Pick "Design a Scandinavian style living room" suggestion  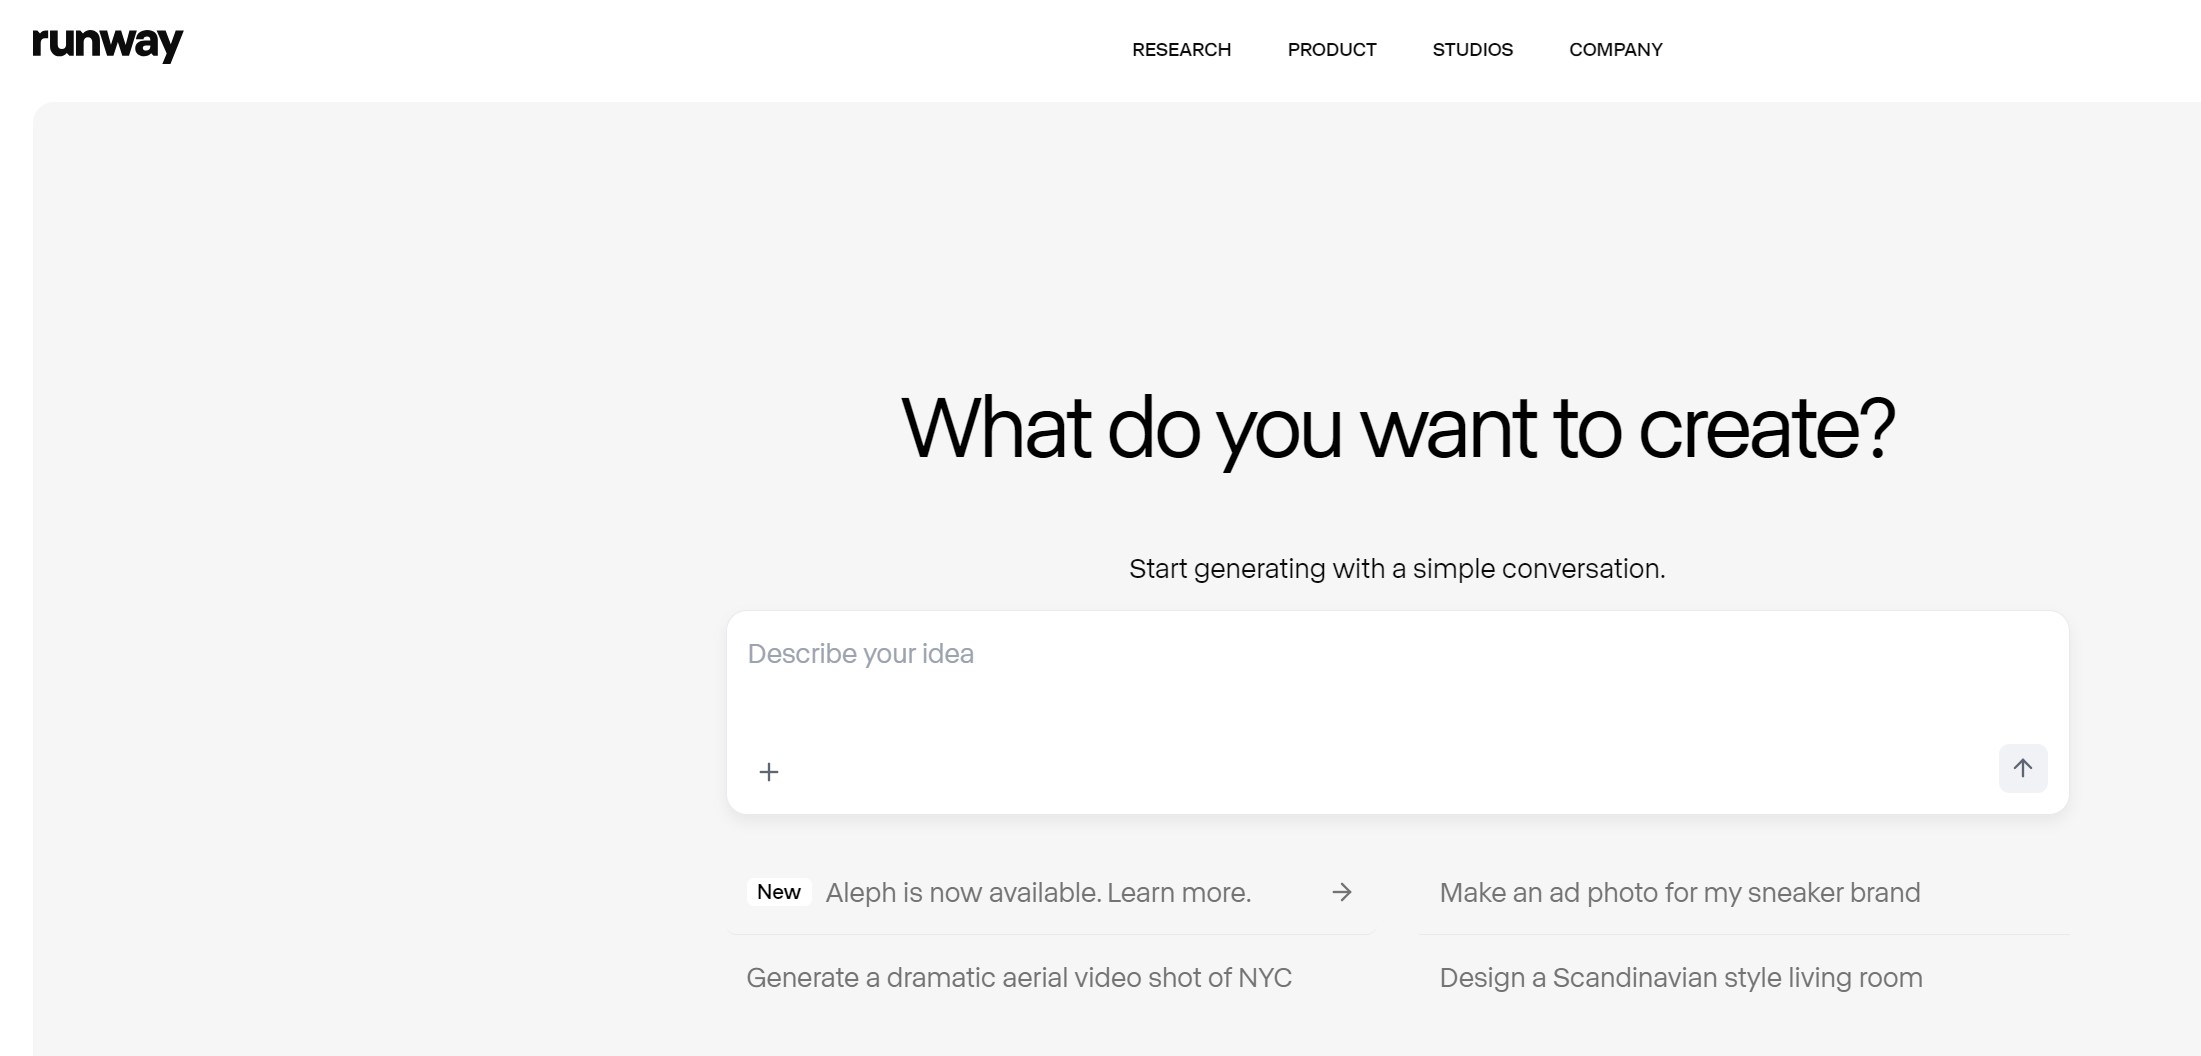point(1680,978)
